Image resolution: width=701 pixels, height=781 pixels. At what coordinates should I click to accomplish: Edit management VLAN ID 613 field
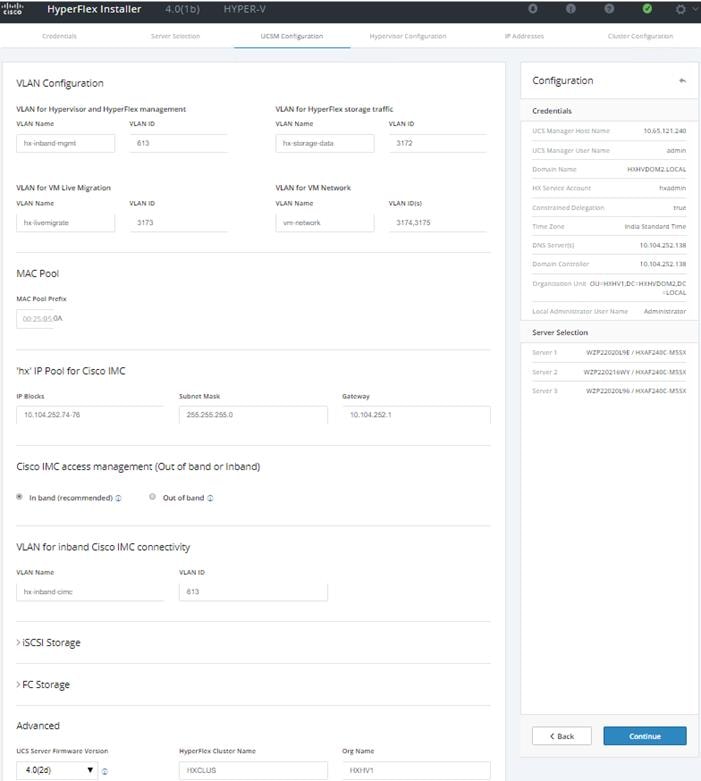click(x=178, y=143)
